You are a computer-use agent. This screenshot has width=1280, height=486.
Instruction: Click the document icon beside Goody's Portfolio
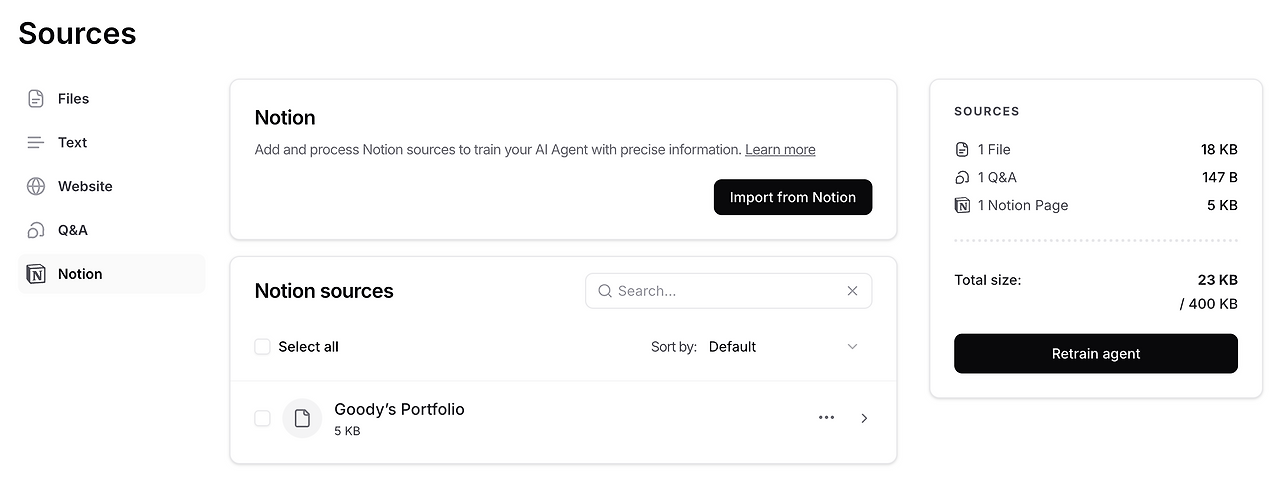(302, 418)
